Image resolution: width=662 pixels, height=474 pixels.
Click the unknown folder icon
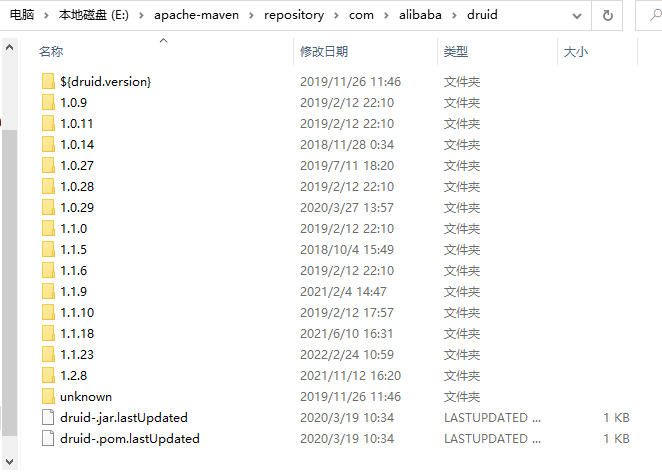tap(48, 397)
